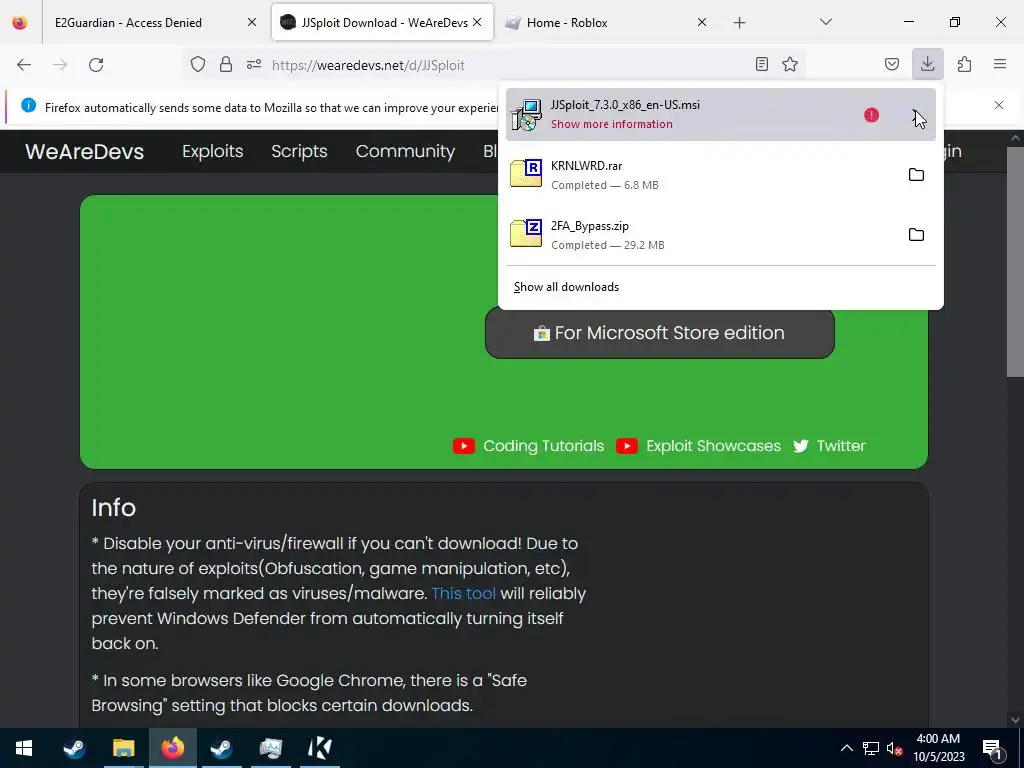1024x768 pixels.
Task: Open containing folder for 2FA_Bypass.zip
Action: (916, 234)
